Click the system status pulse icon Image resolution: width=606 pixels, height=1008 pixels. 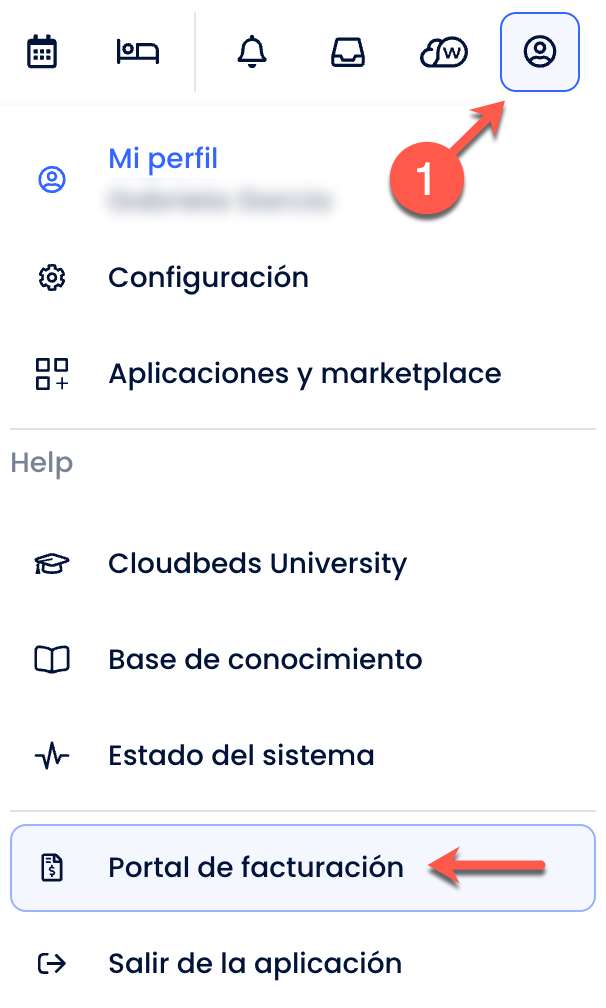pyautogui.click(x=51, y=755)
